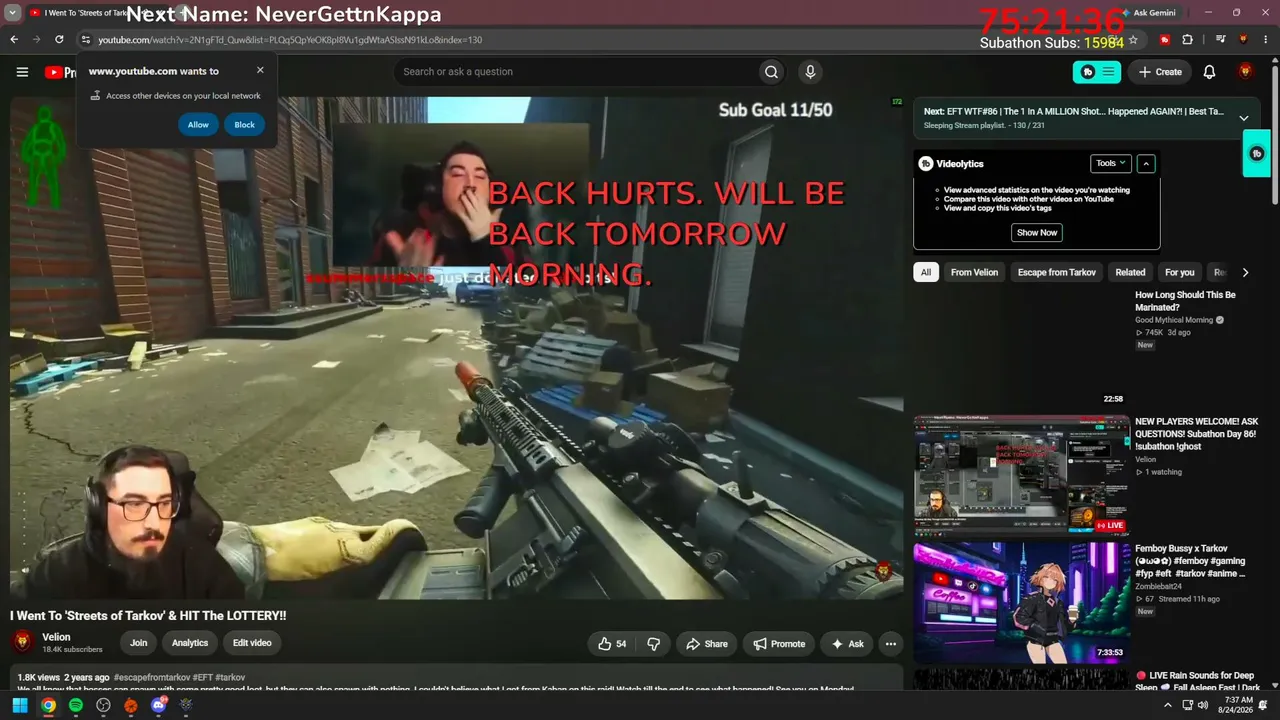Open the browser extensions puzzle icon

pyautogui.click(x=1187, y=40)
